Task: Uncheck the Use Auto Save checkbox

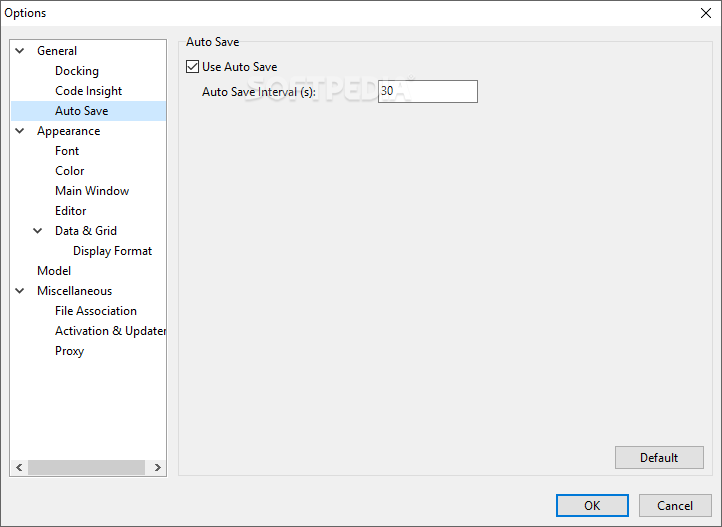Action: pos(193,67)
